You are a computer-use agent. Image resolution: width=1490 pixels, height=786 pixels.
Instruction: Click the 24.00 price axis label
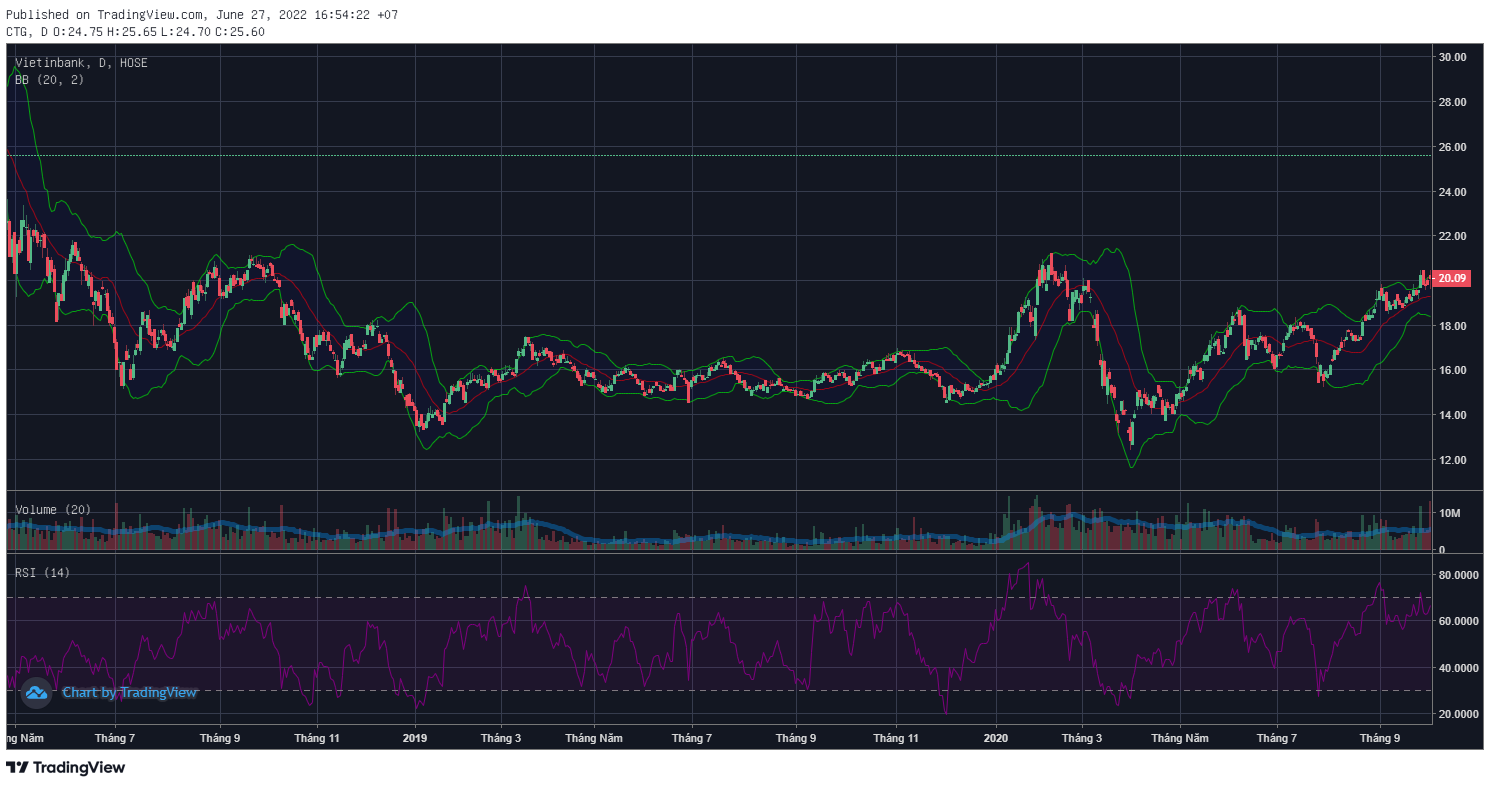pyautogui.click(x=1451, y=192)
